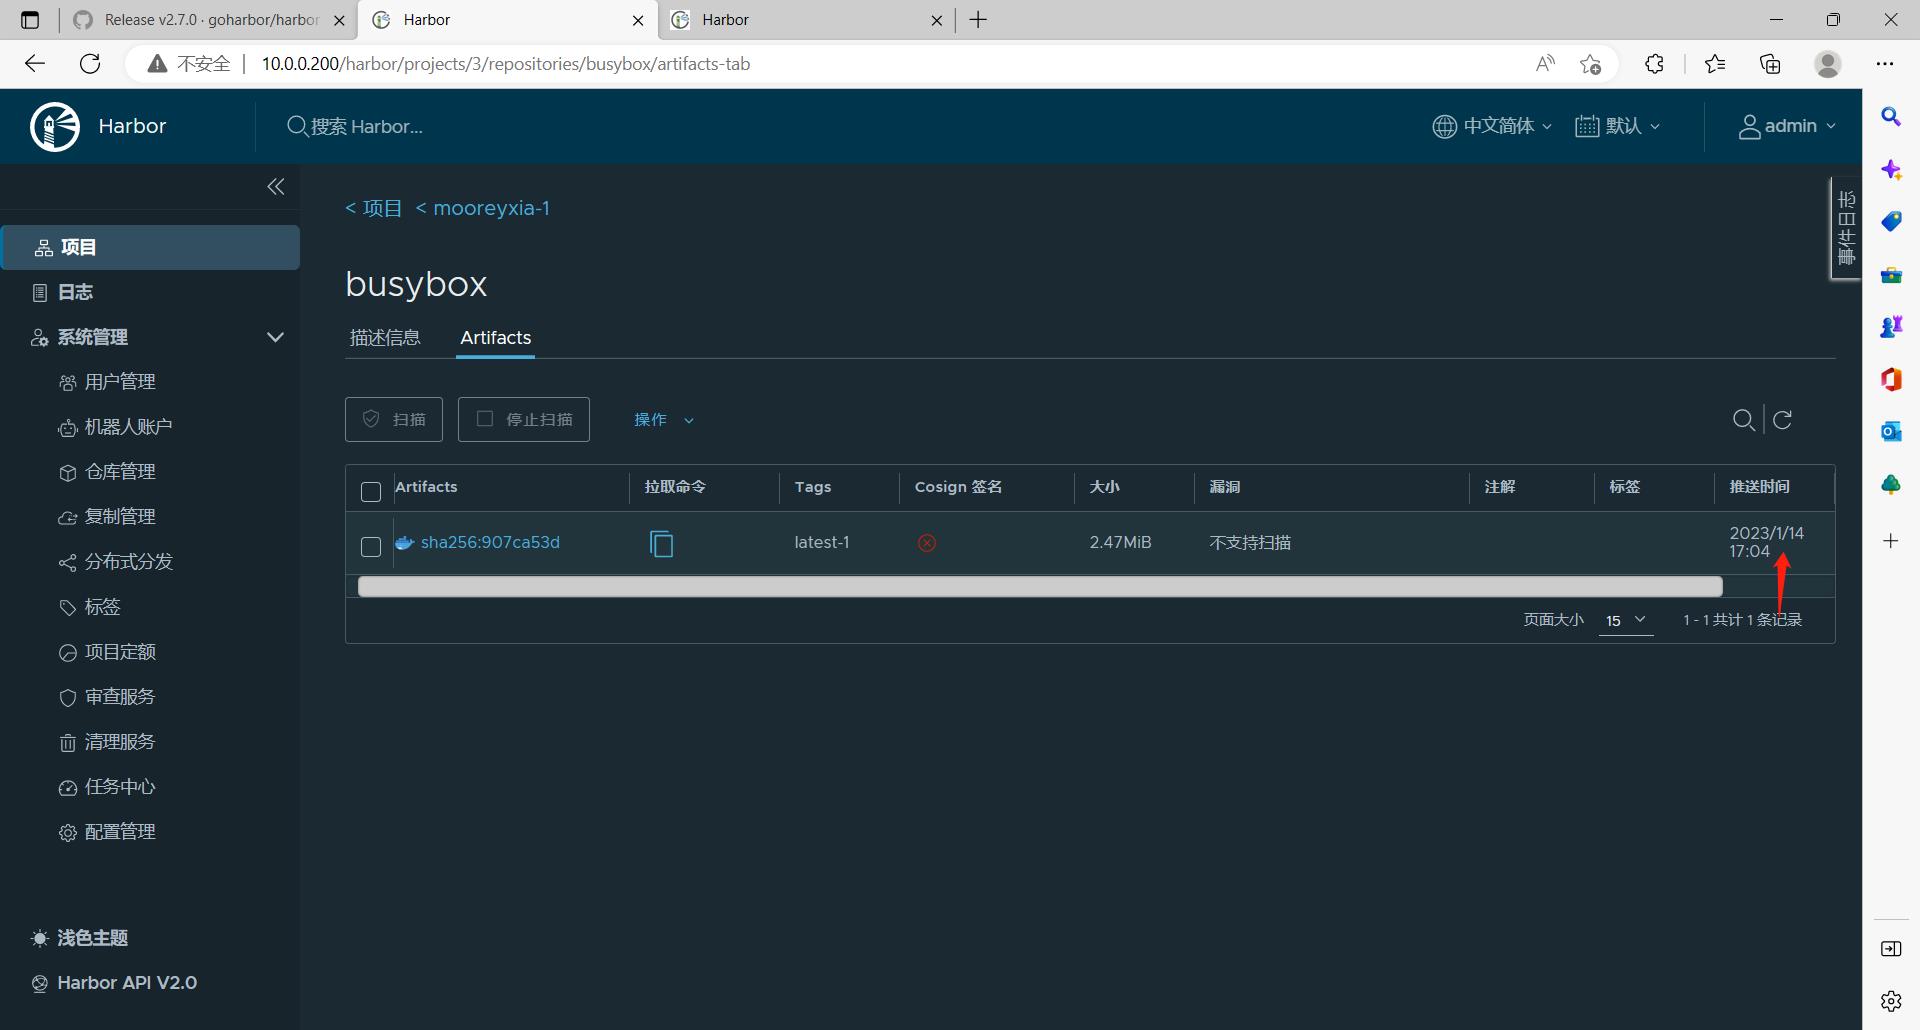This screenshot has width=1920, height=1030.
Task: Collapse the 系统管理 section chevron
Action: [275, 337]
